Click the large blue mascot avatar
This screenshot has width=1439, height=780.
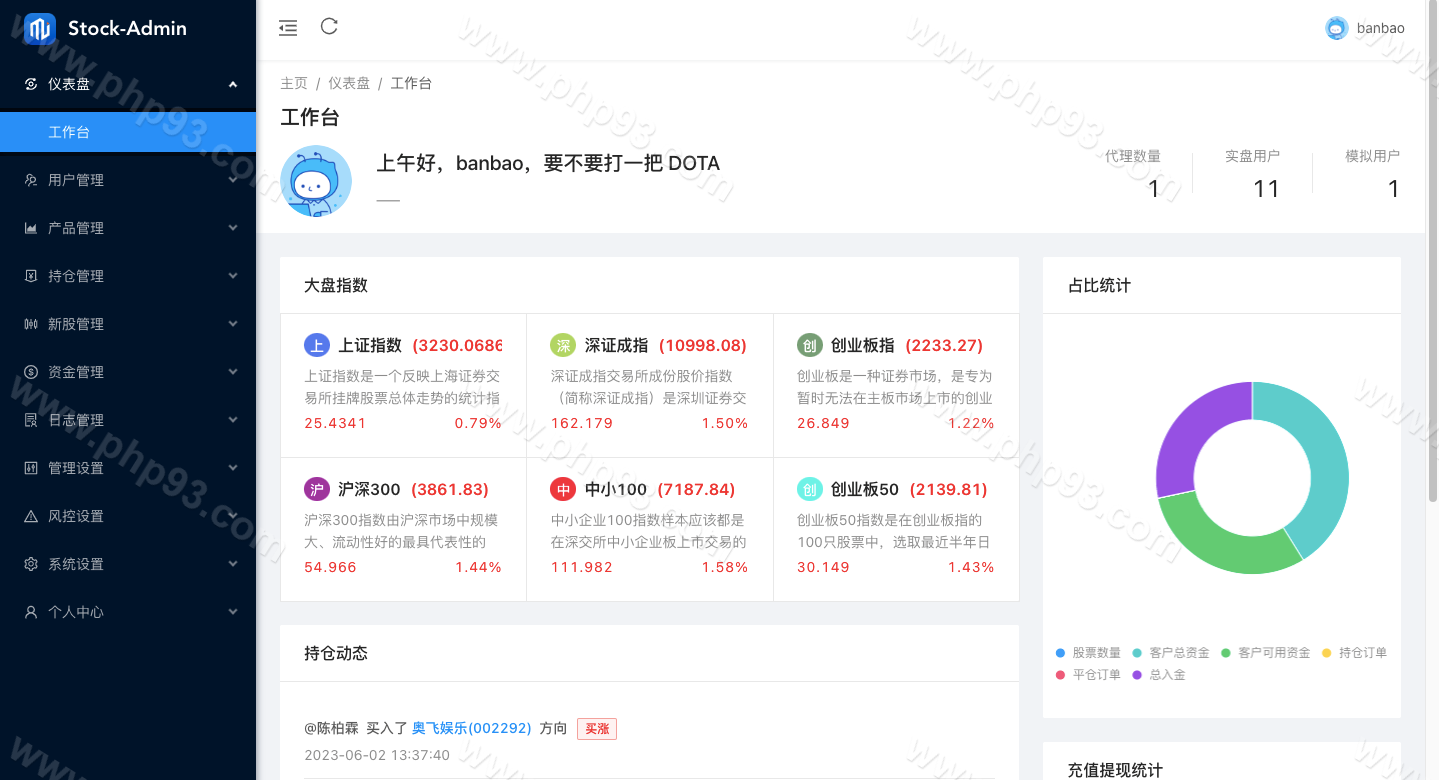(316, 181)
